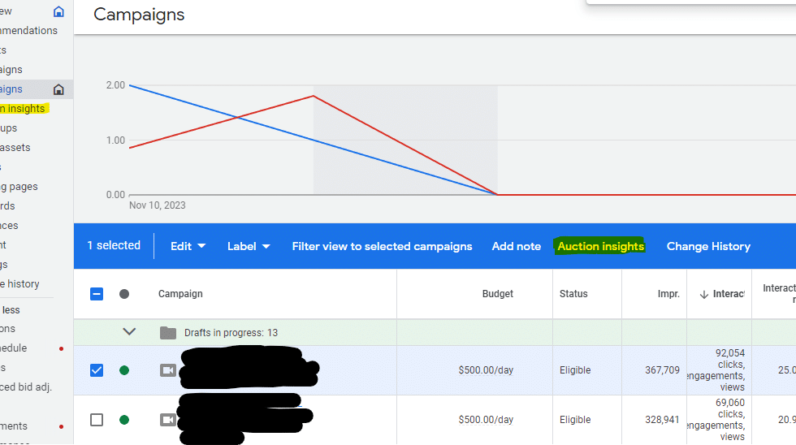
Task: Click Nov 10, 2023 chart date label
Action: (157, 206)
